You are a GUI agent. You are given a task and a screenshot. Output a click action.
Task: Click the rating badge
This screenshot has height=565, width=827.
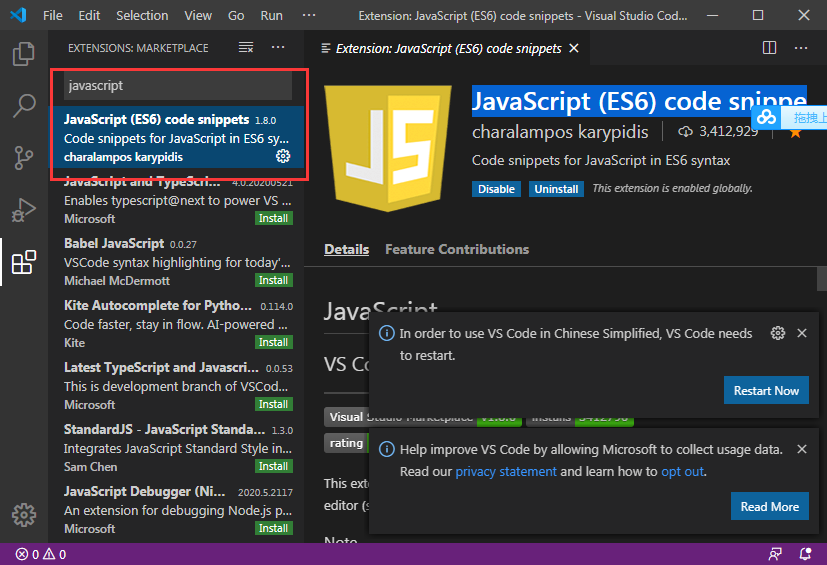[345, 443]
